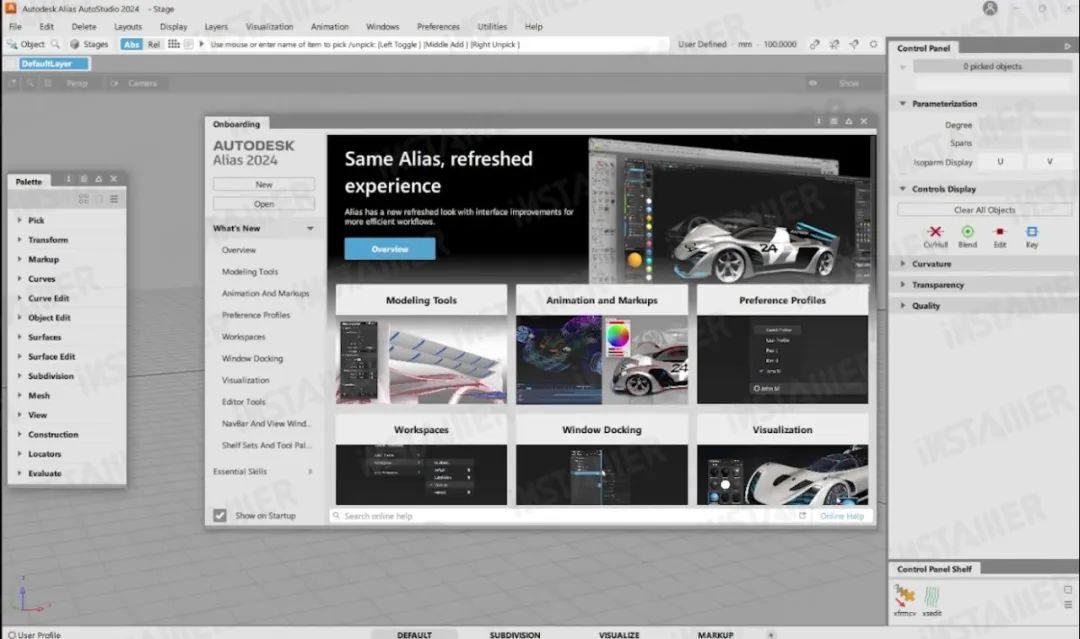Image resolution: width=1080 pixels, height=639 pixels.
Task: Switch to the VISUALIZE workspace tab
Action: (x=619, y=635)
